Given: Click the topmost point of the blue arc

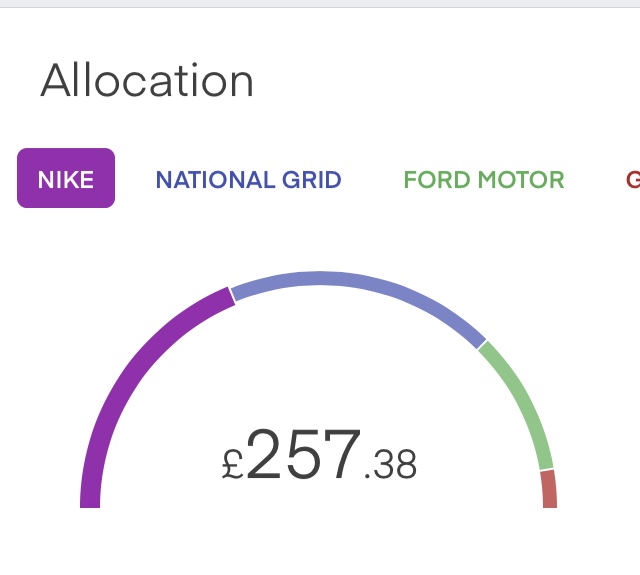Looking at the screenshot, I should (x=319, y=278).
